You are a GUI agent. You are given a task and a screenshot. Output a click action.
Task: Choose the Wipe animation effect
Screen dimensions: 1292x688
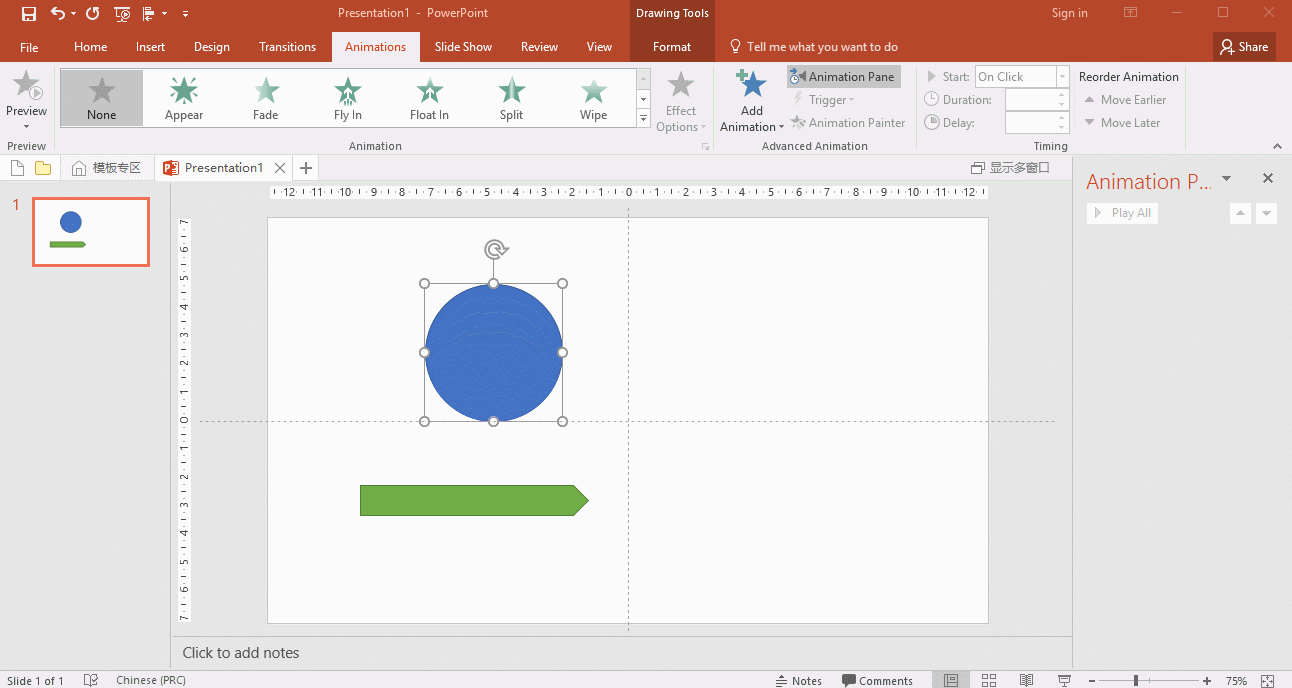click(x=593, y=98)
